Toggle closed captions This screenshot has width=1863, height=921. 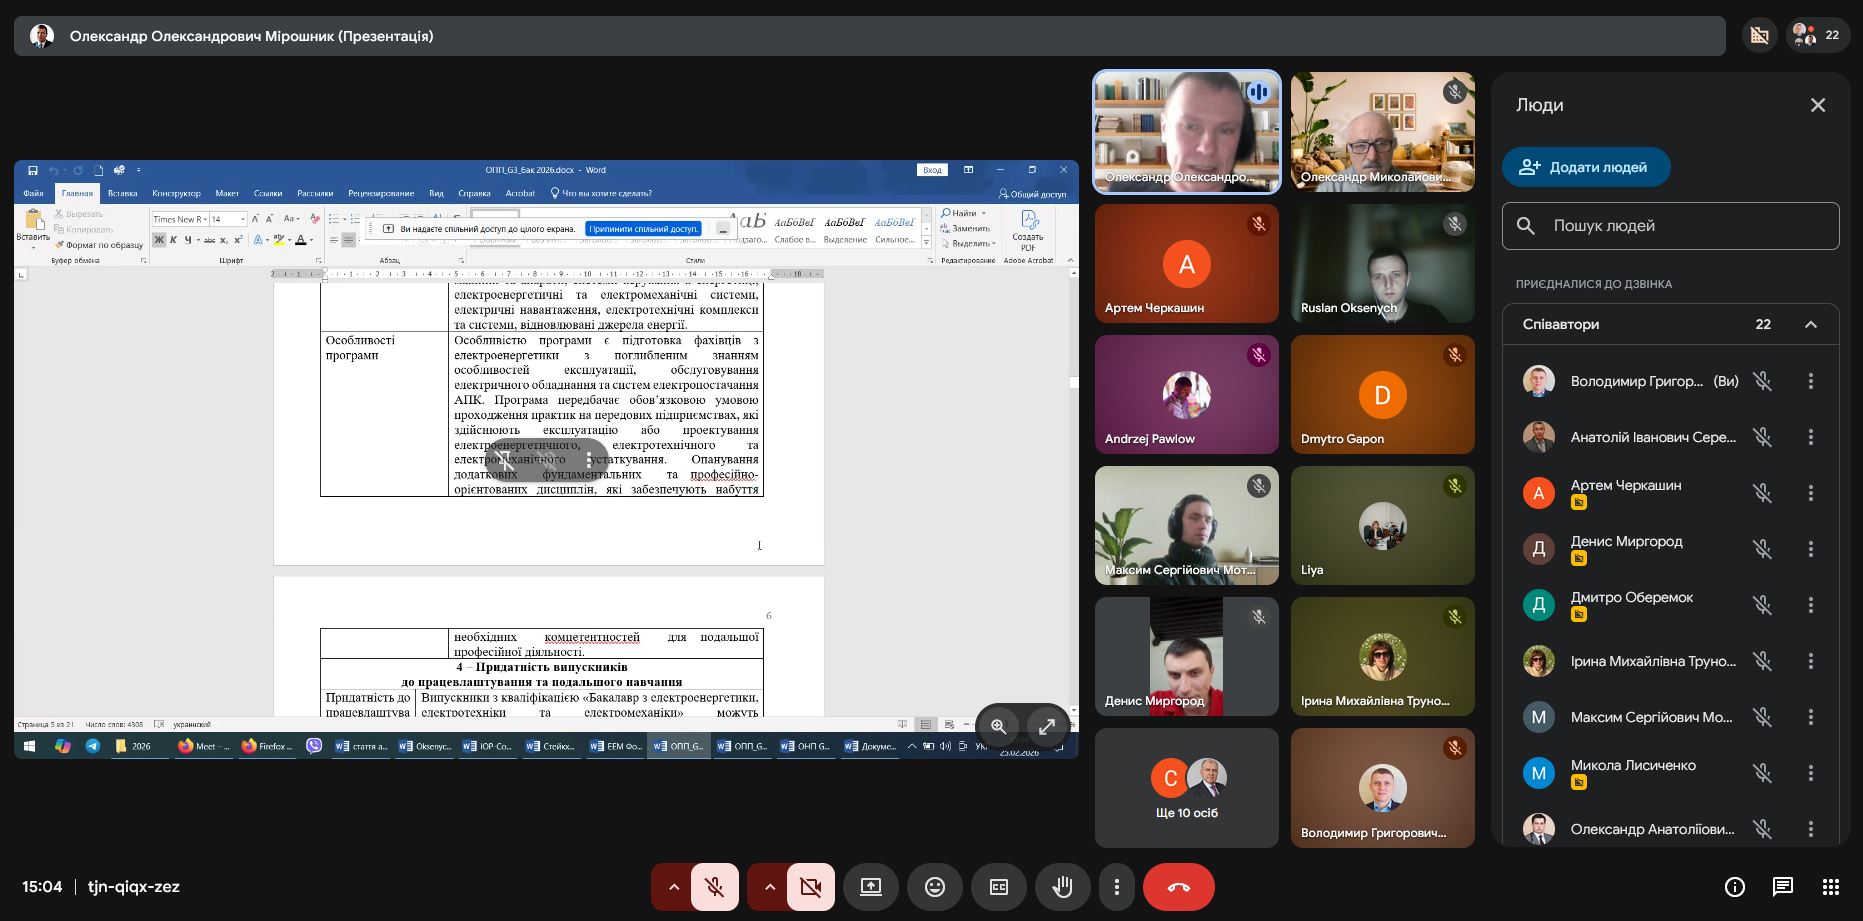click(998, 887)
